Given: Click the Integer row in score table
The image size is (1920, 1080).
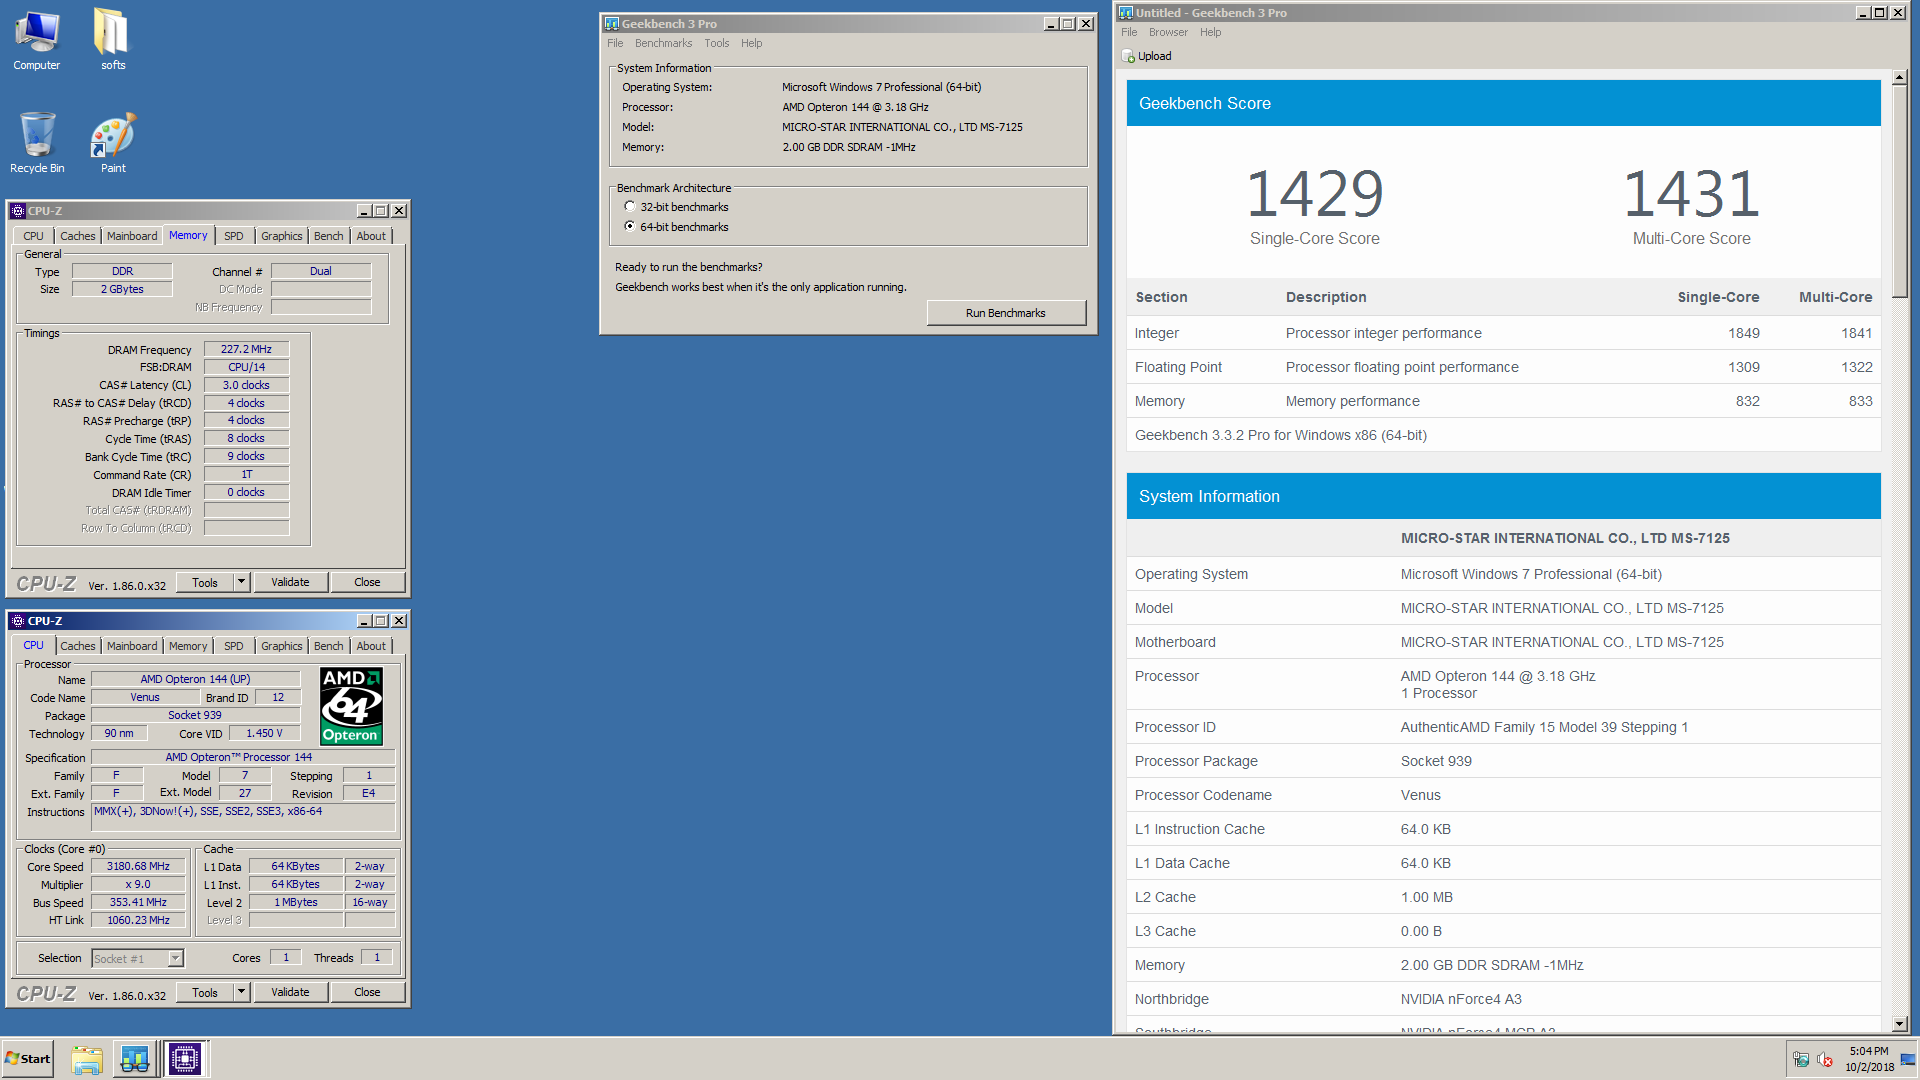Looking at the screenshot, I should (1504, 333).
